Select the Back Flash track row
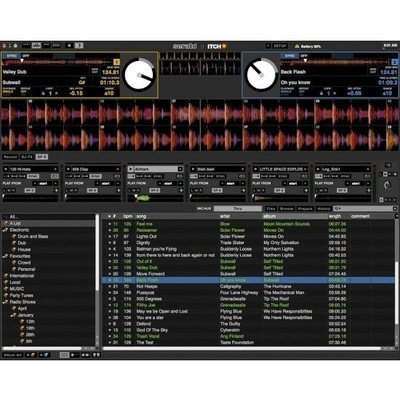This screenshot has width=400, height=400. point(248,280)
